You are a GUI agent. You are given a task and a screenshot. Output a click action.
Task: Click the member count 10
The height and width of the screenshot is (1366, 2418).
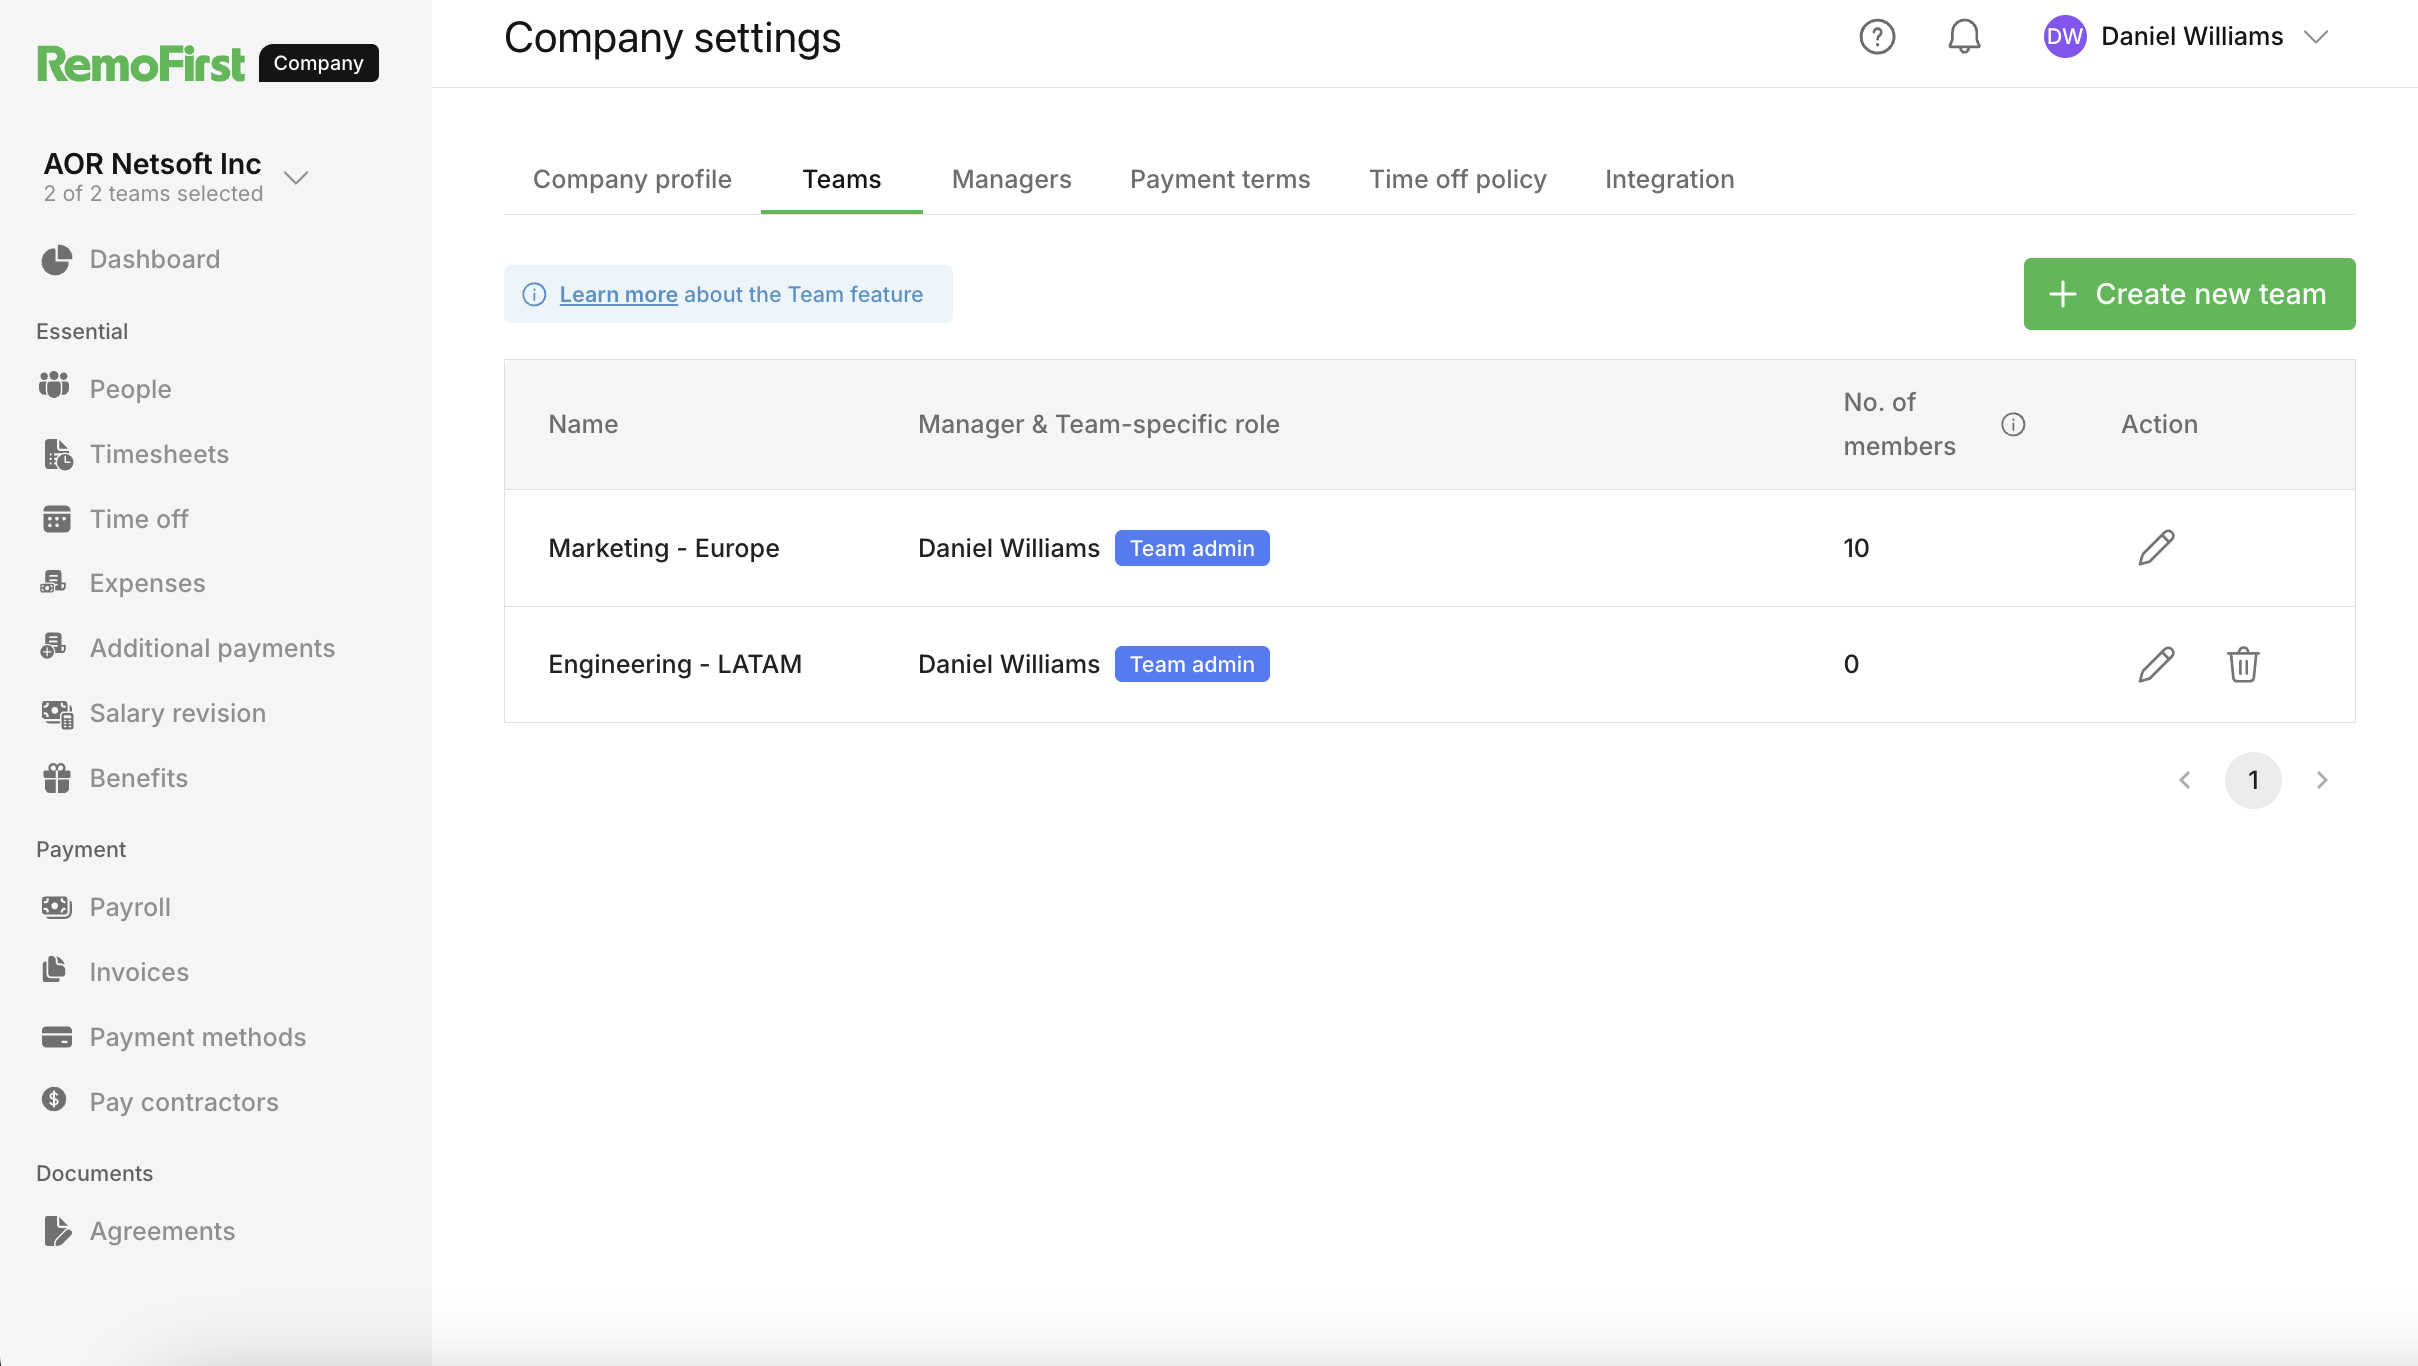click(x=1856, y=548)
